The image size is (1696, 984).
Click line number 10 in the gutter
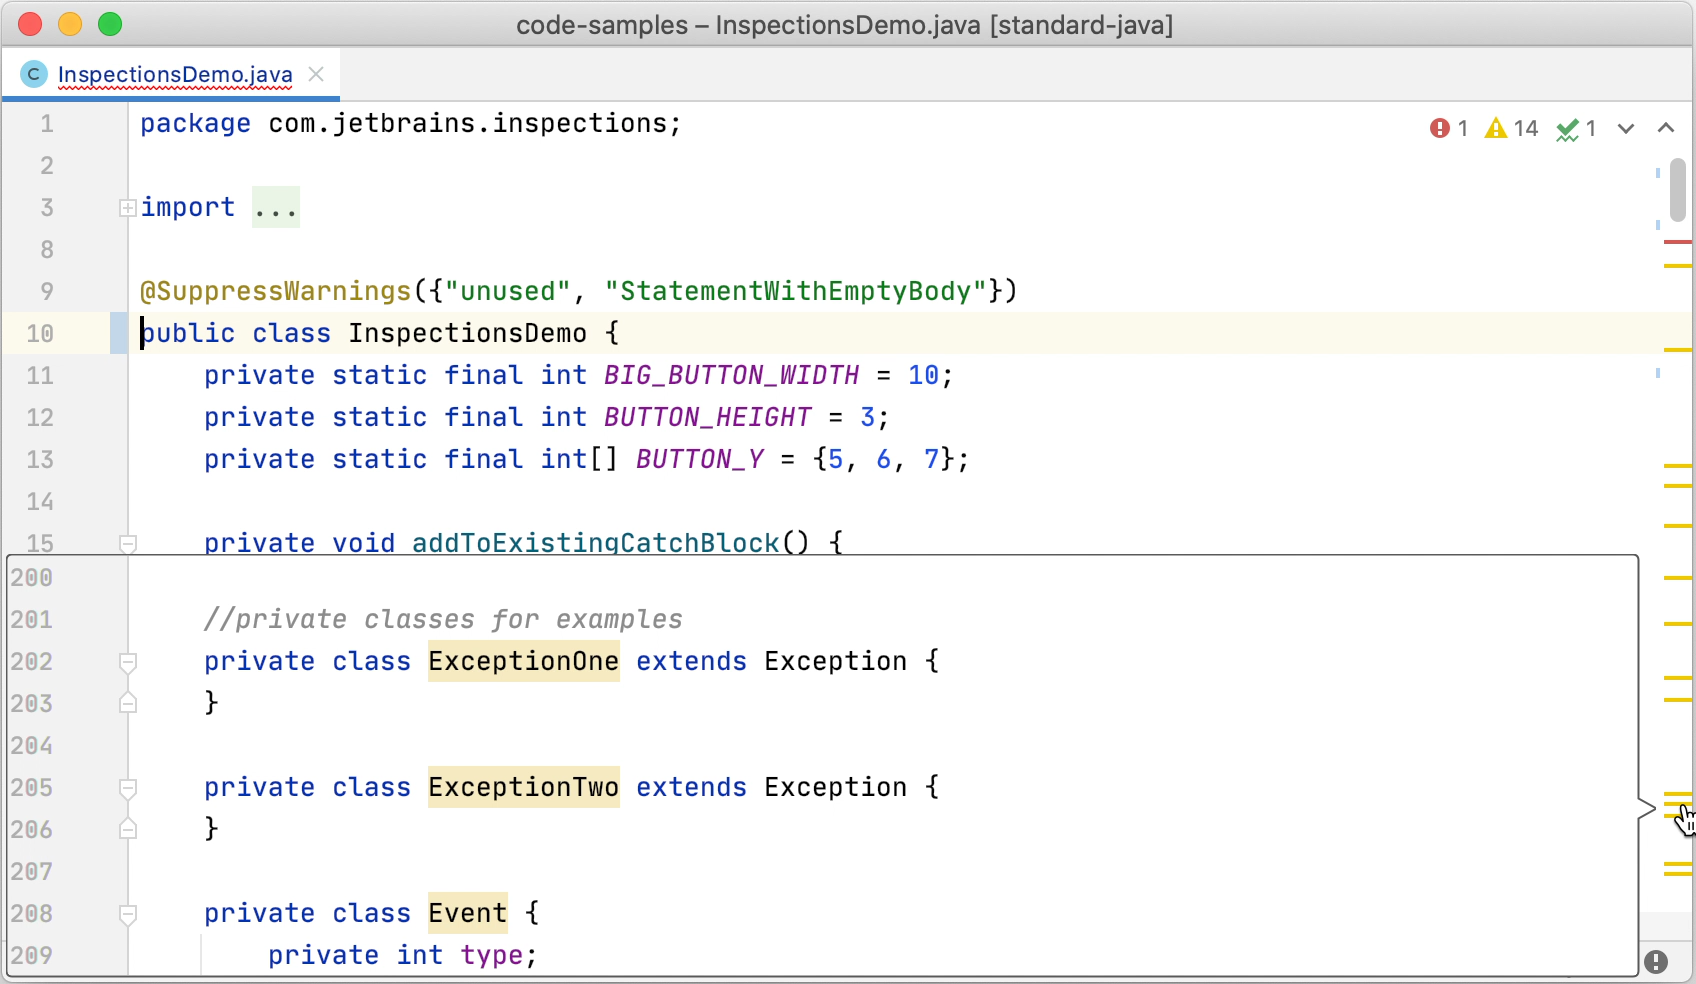click(40, 333)
